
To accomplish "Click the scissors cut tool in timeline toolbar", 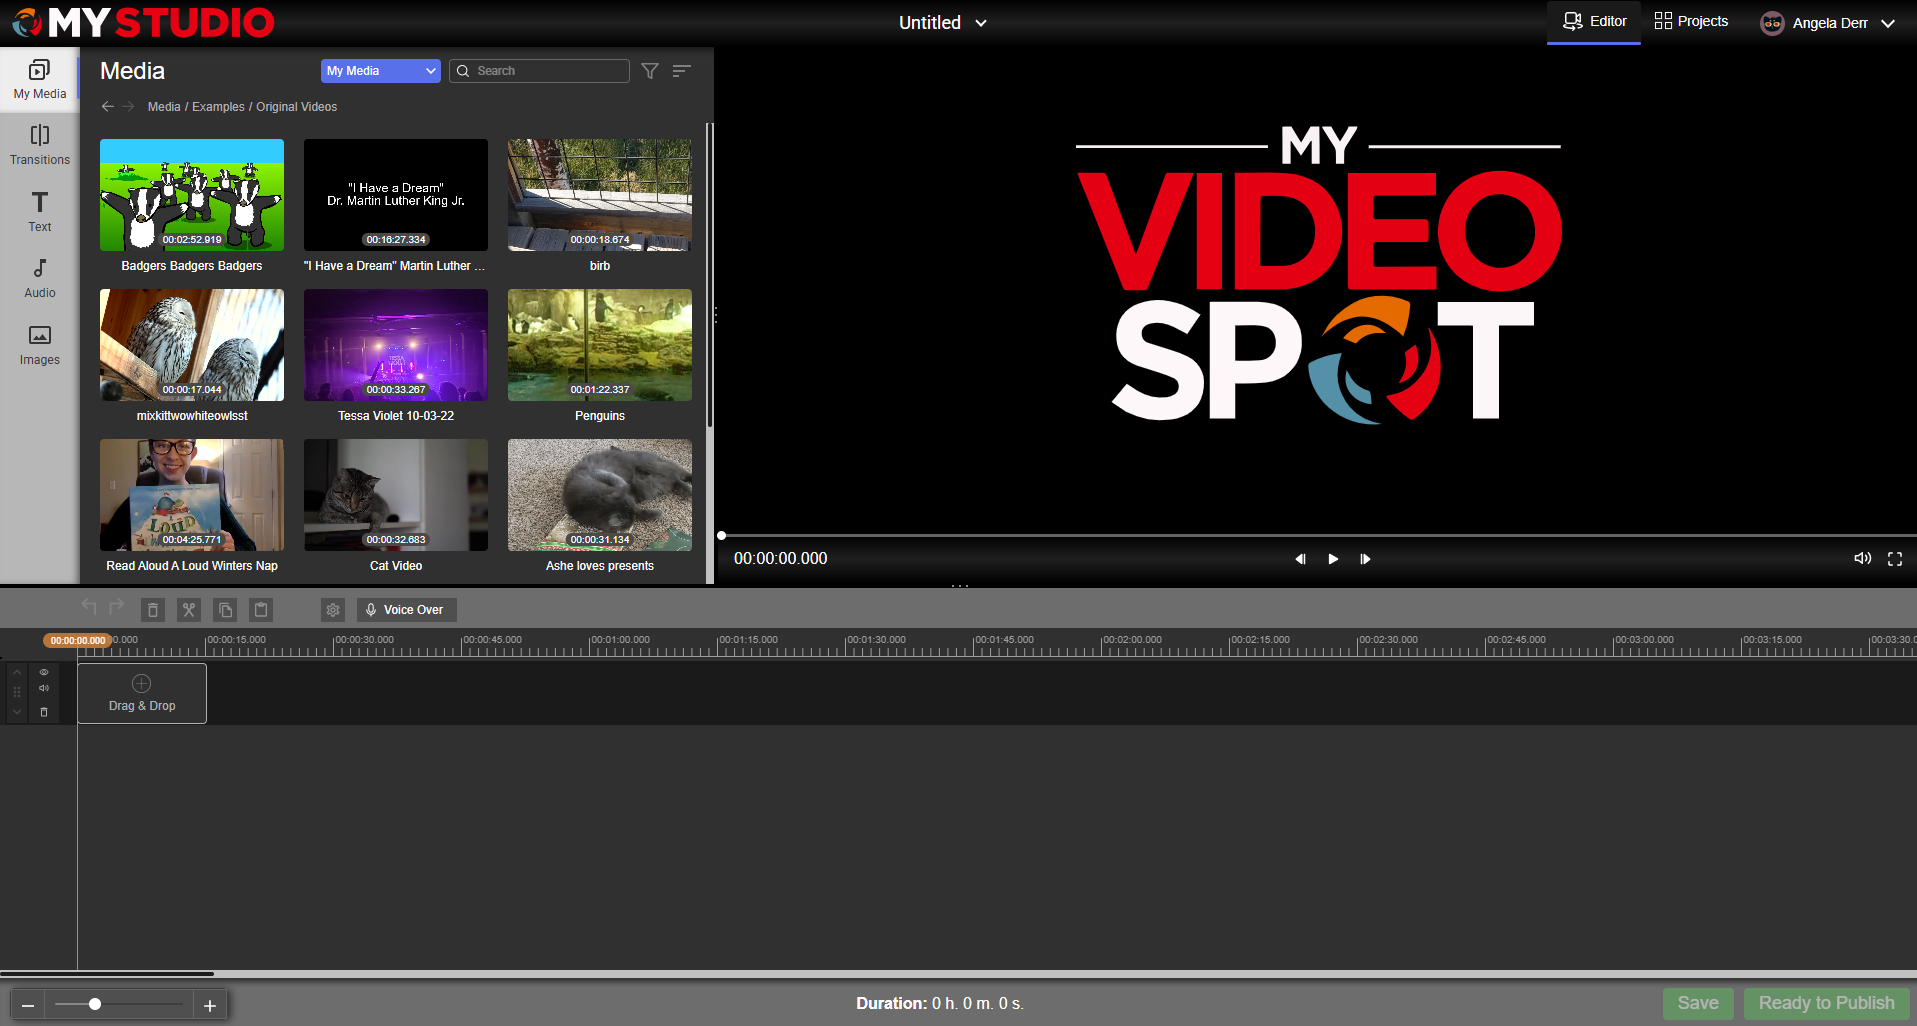I will (x=189, y=610).
